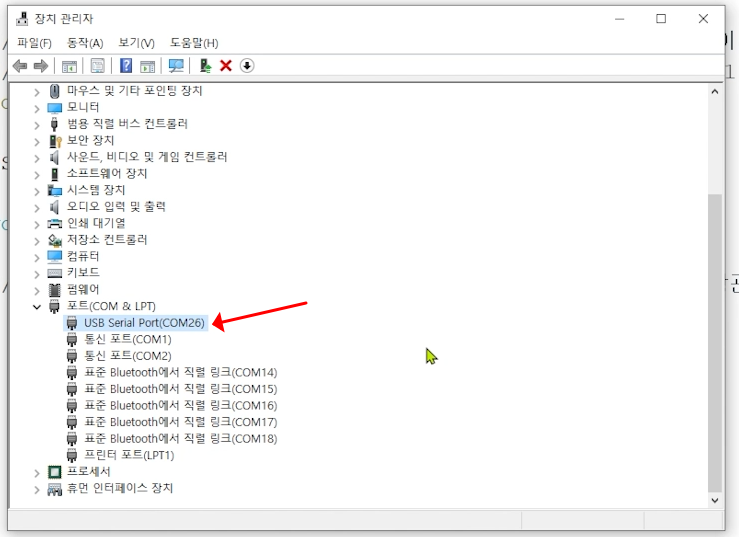
Task: Expand 마우스 및 기타 포인팅 장치
Action: tap(37, 92)
